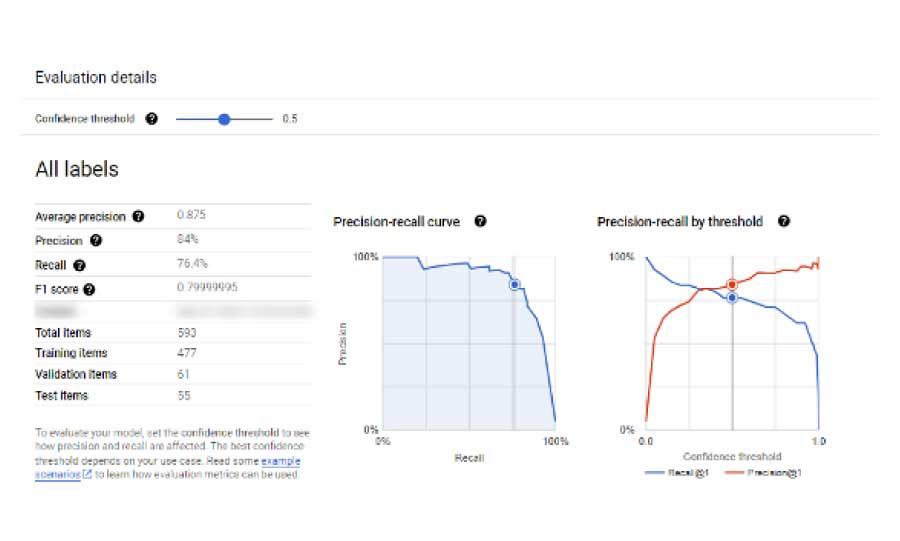Image resolution: width=900 pixels, height=541 pixels.
Task: Show the Recall metric help icon
Action: [x=79, y=266]
